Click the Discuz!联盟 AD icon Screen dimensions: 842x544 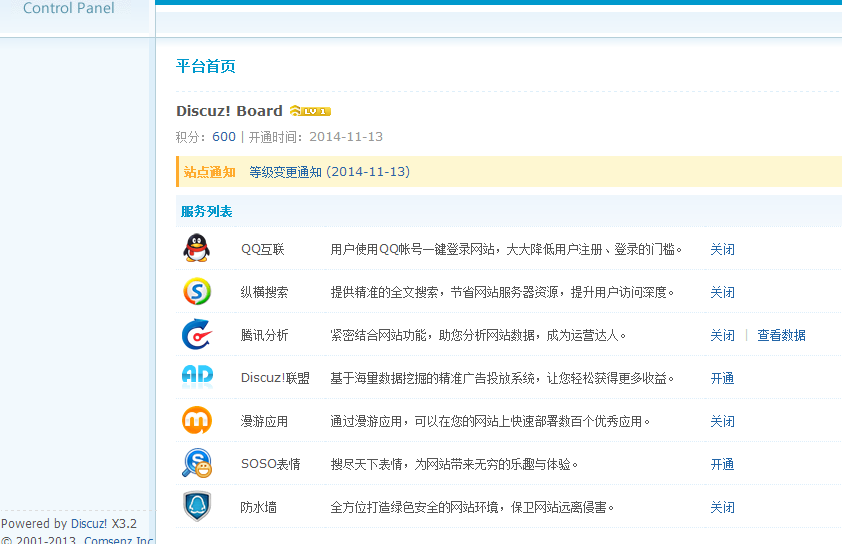[x=197, y=376]
